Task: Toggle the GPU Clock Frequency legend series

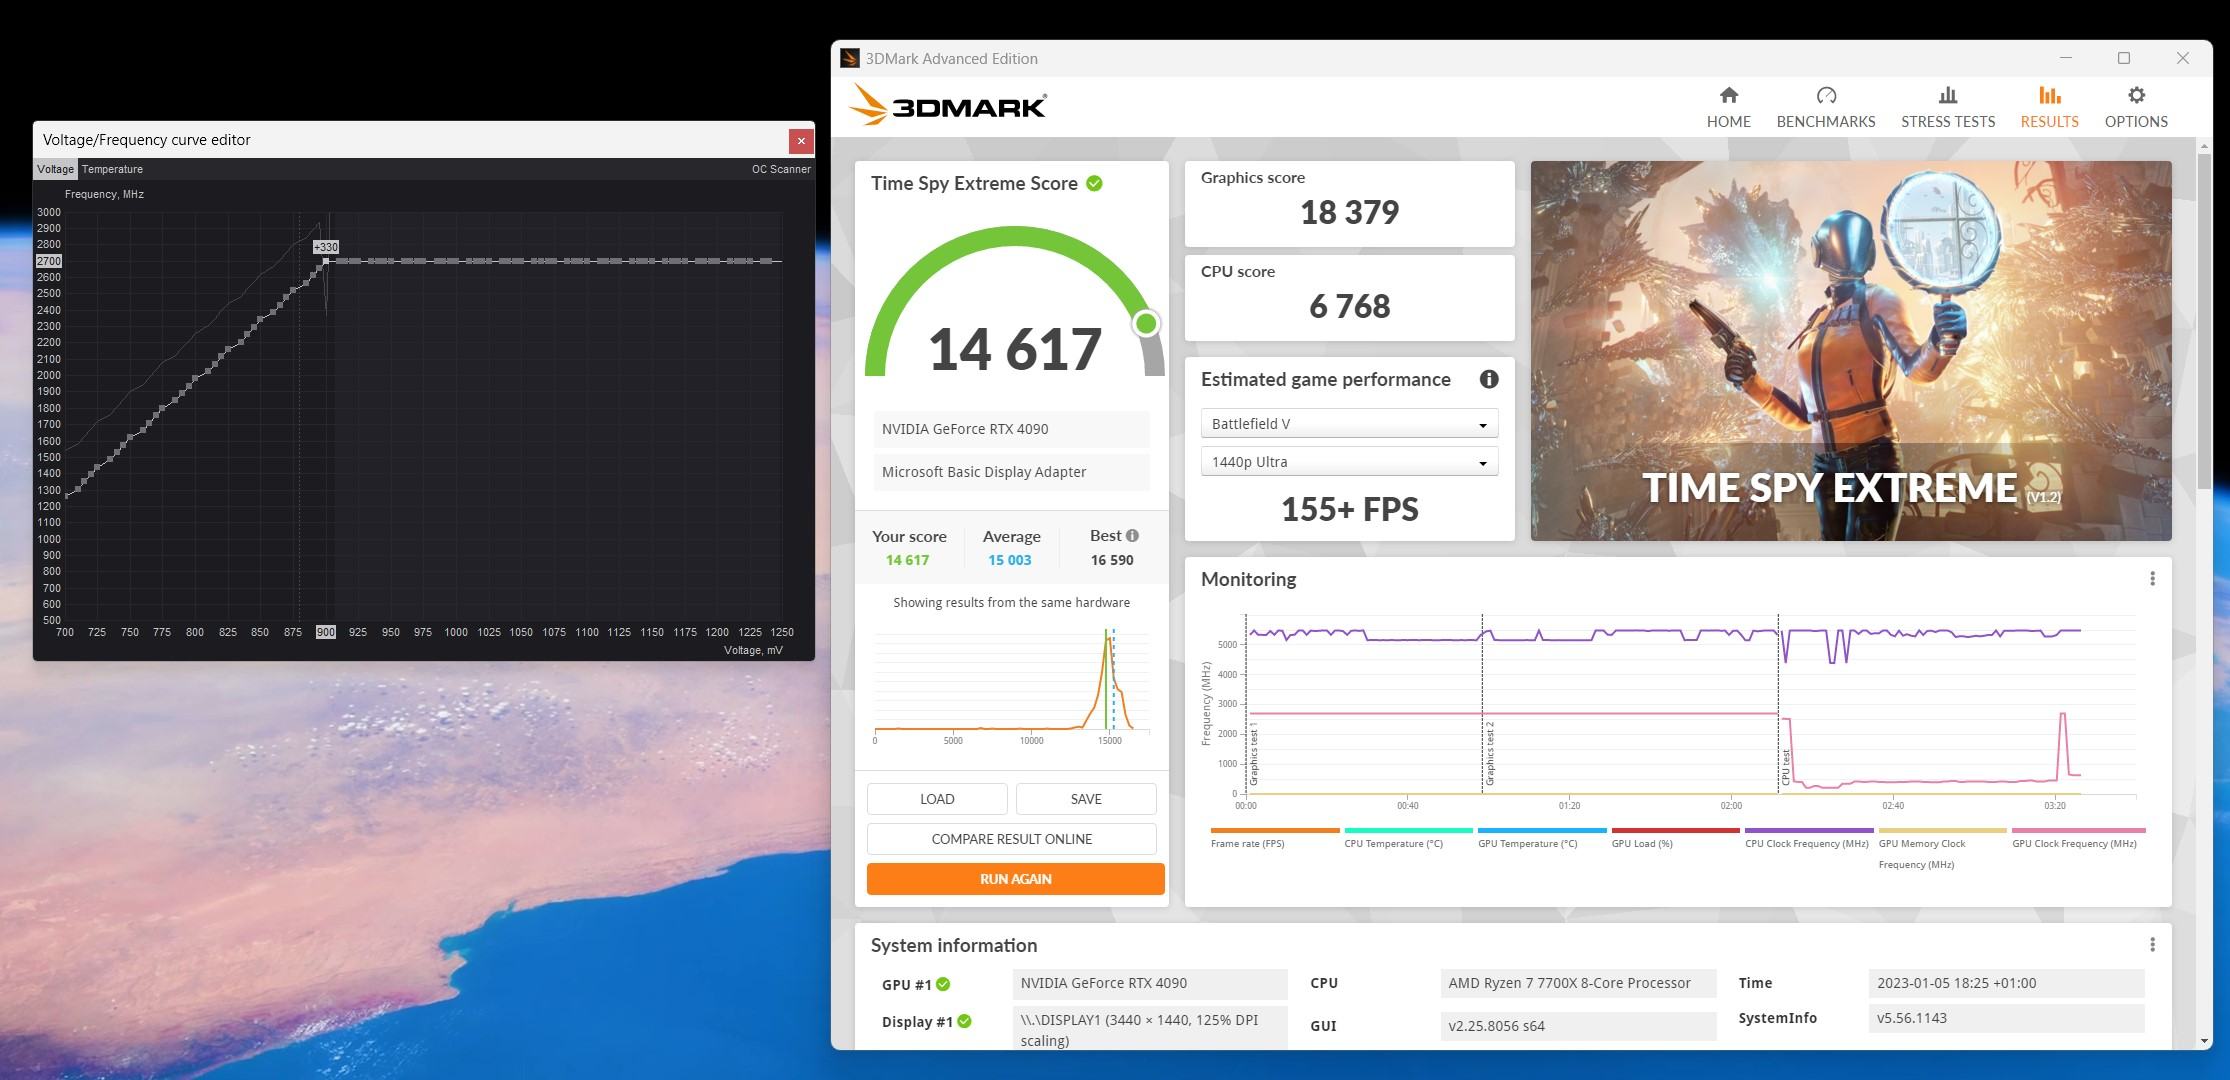Action: pyautogui.click(x=2077, y=838)
